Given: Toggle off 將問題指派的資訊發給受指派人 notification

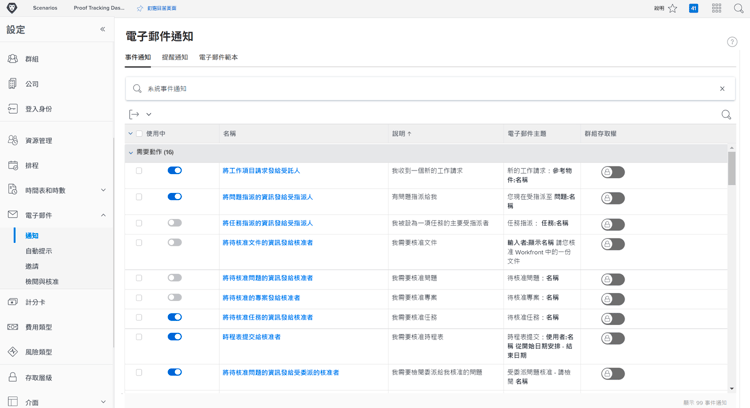Looking at the screenshot, I should [175, 197].
